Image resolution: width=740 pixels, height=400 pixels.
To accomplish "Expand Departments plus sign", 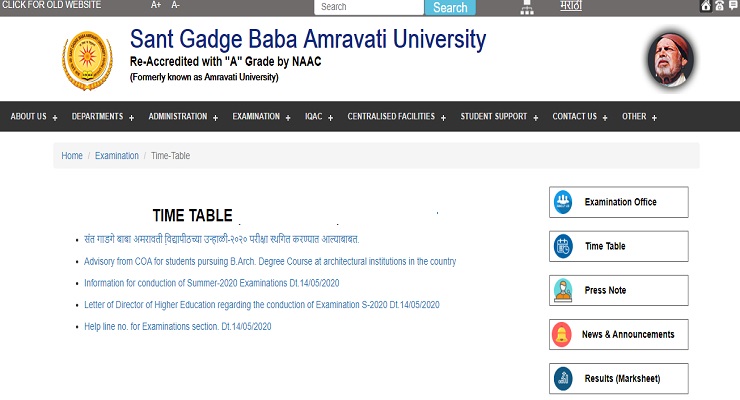I will pos(131,118).
